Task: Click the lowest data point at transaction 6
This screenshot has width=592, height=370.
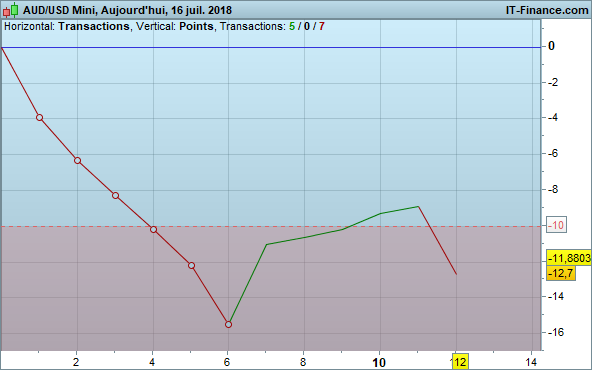Action: (228, 324)
